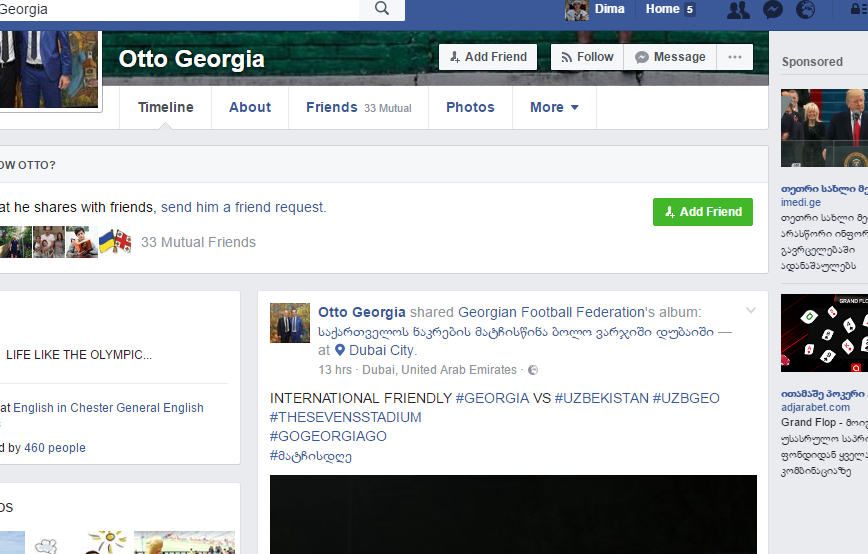Open the #GOGEORGIAGO hashtag
Screen dimensions: 868x554
click(328, 436)
